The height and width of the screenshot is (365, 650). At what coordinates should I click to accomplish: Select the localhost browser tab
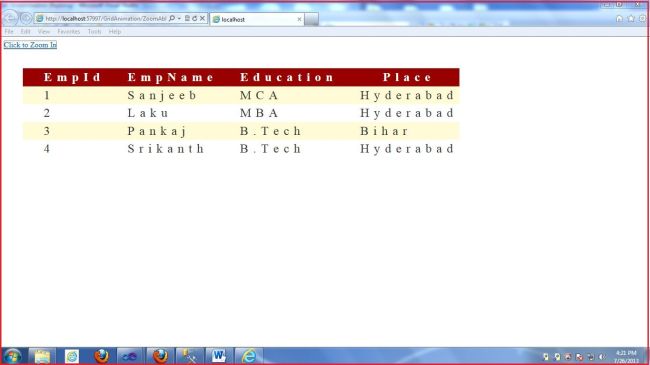(257, 19)
